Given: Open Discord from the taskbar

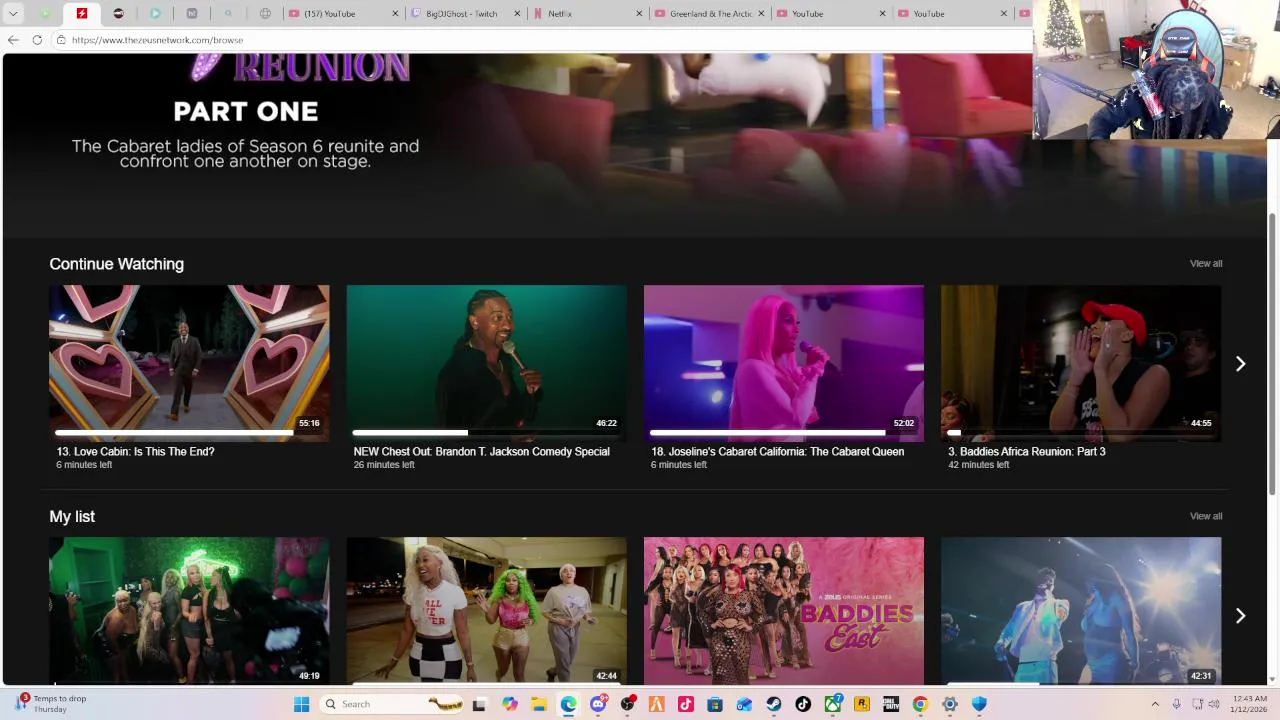Looking at the screenshot, I should click(598, 704).
